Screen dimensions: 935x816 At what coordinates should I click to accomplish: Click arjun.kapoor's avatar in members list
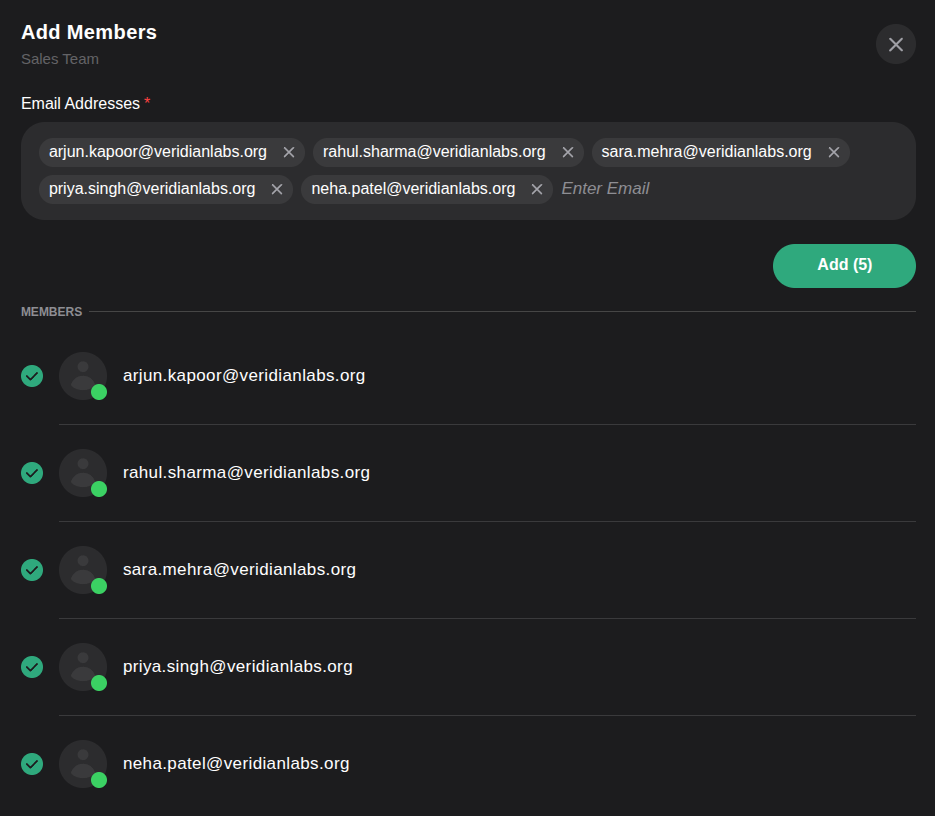coord(82,376)
